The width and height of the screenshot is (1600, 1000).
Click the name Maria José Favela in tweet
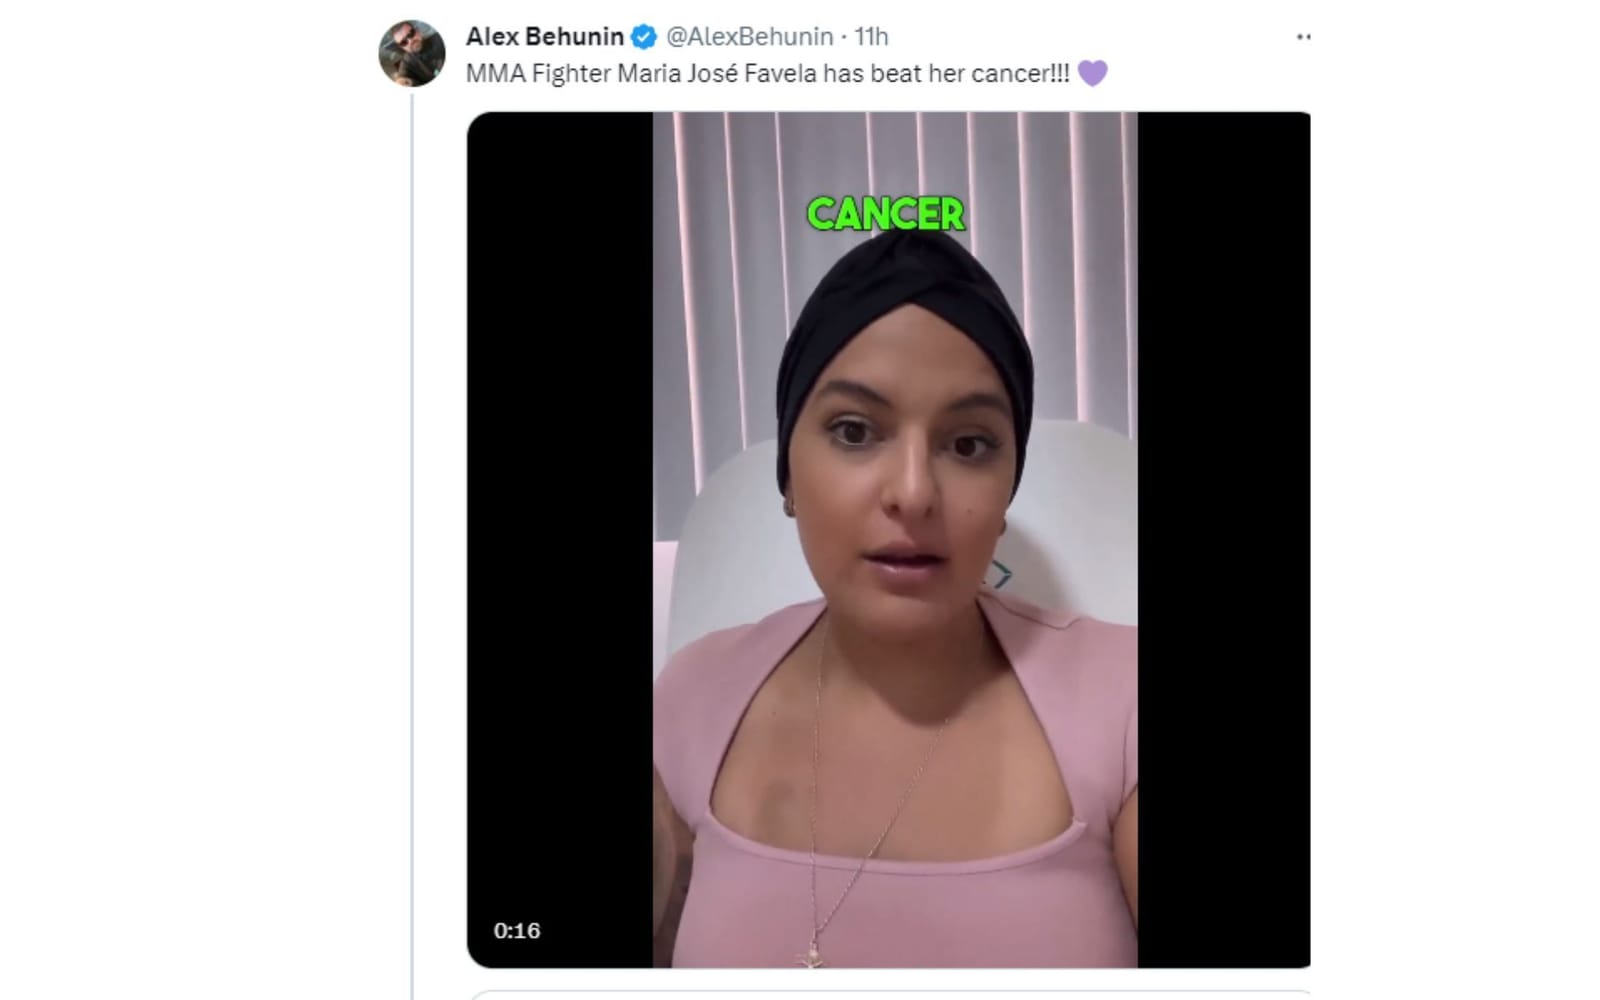pos(717,73)
